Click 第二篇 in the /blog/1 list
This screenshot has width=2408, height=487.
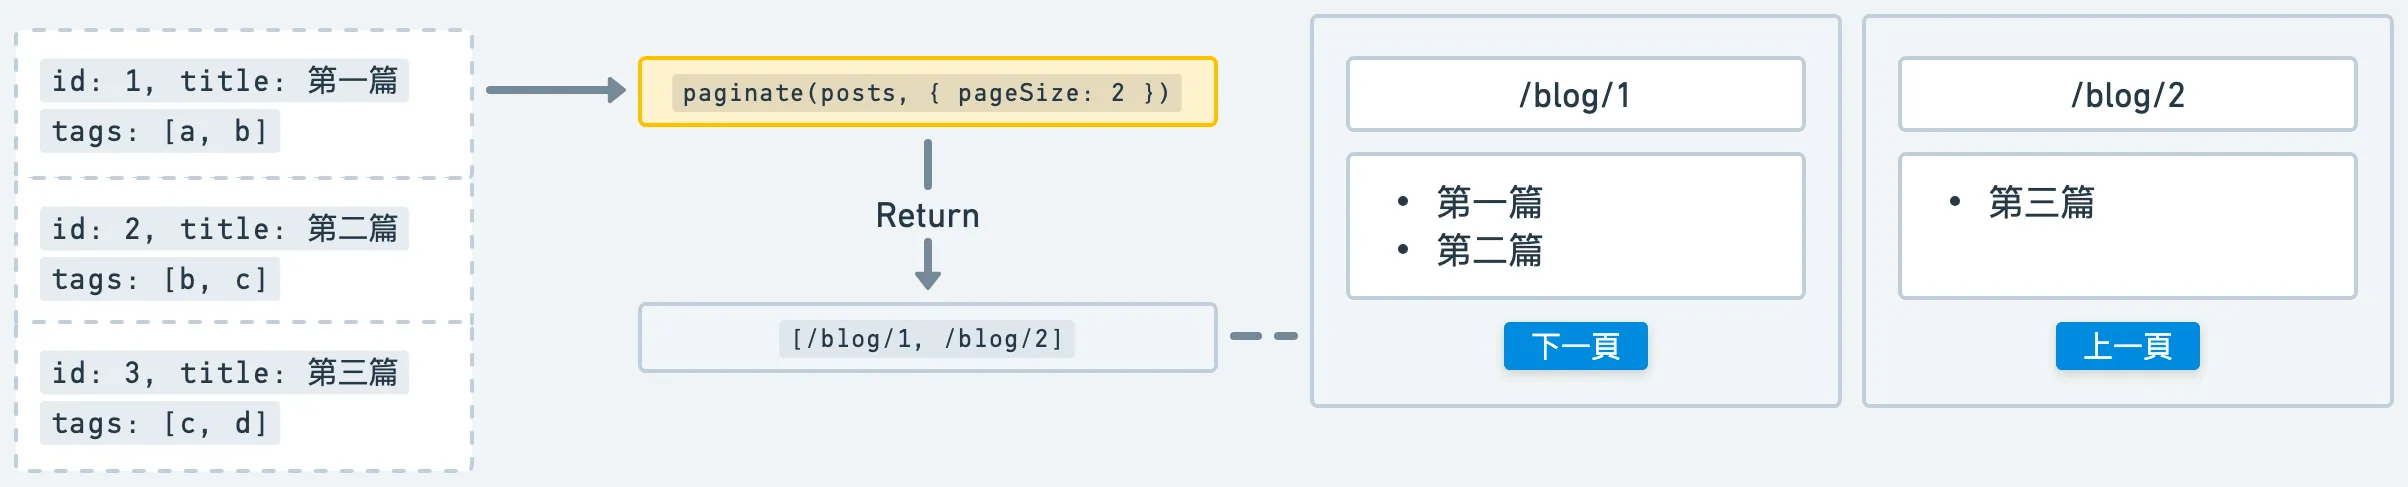tap(1489, 250)
